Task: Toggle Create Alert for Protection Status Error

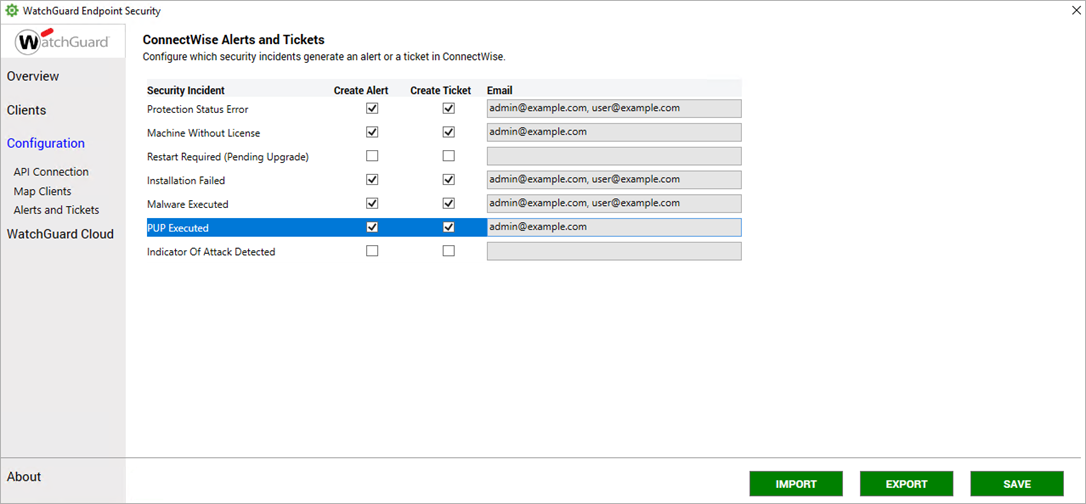Action: (372, 109)
